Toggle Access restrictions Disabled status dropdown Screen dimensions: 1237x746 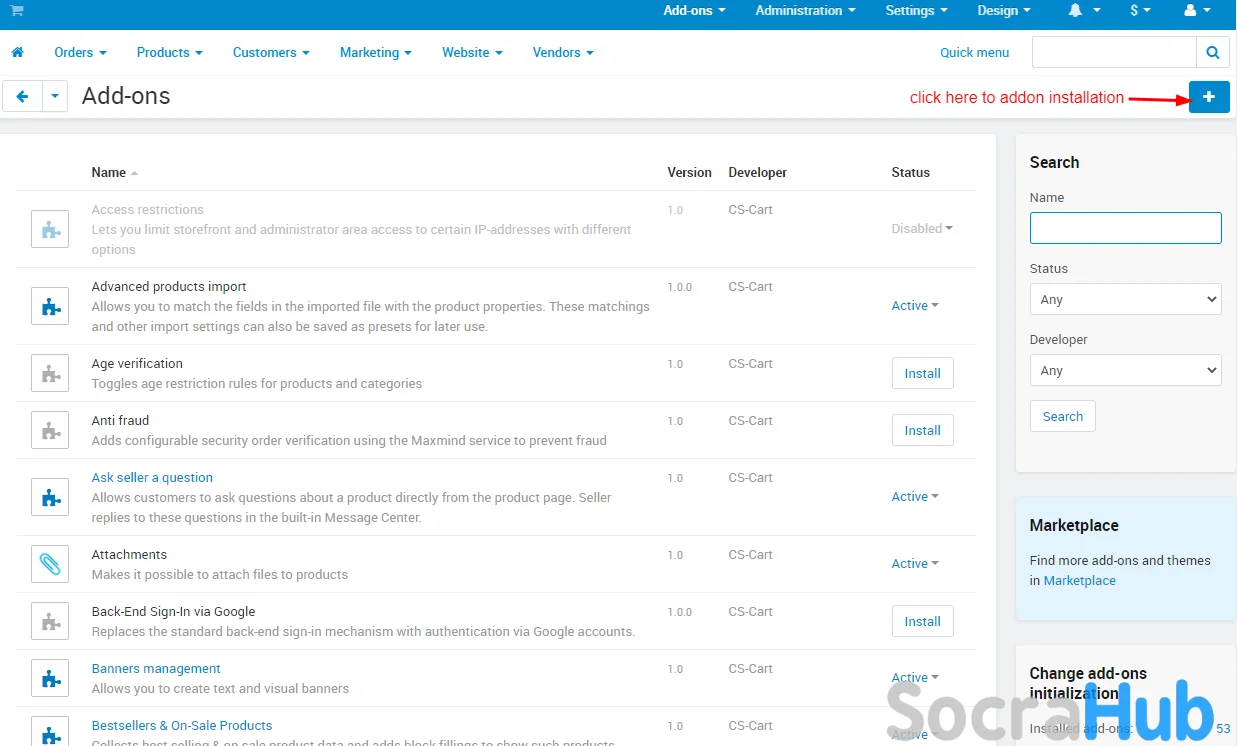tap(921, 228)
